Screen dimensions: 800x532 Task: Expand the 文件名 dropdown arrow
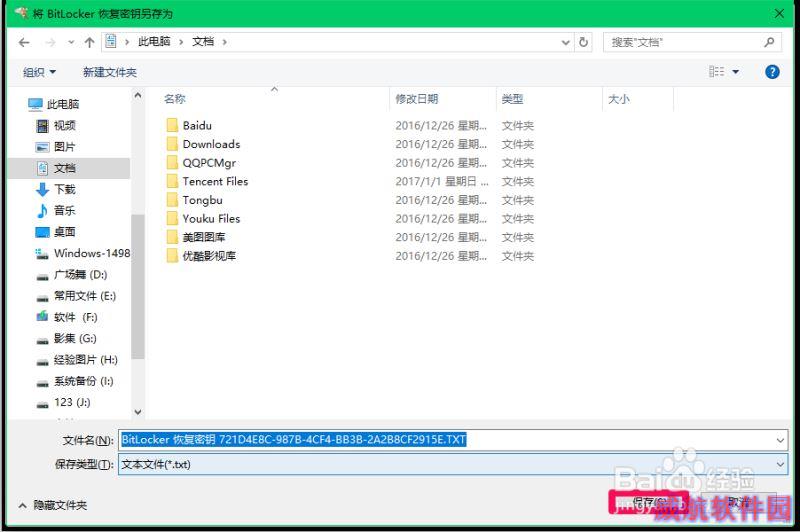point(780,440)
